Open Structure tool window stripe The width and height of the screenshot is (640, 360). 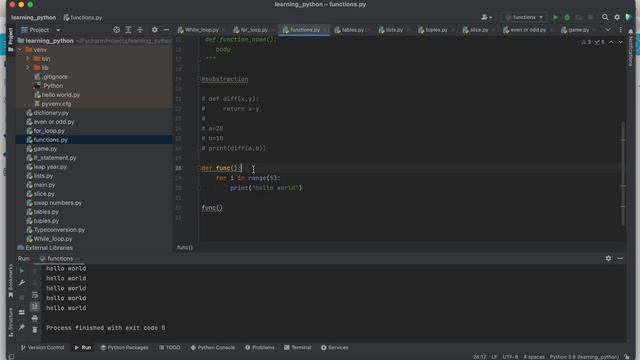click(x=11, y=323)
